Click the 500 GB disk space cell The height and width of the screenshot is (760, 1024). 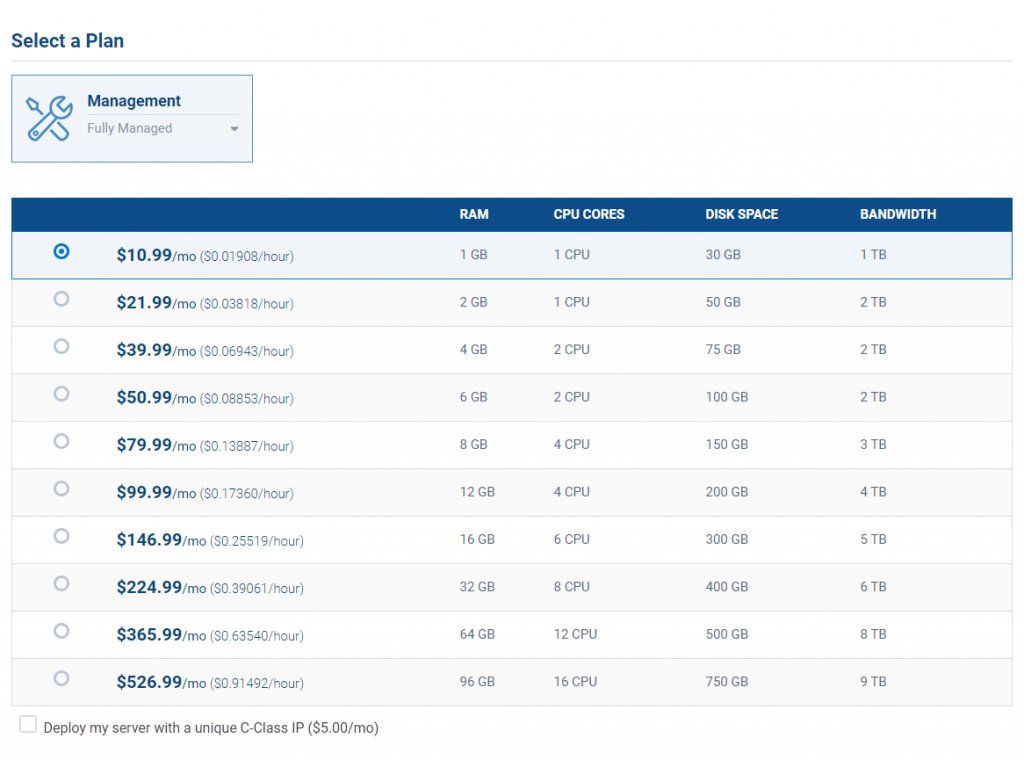pyautogui.click(x=727, y=634)
